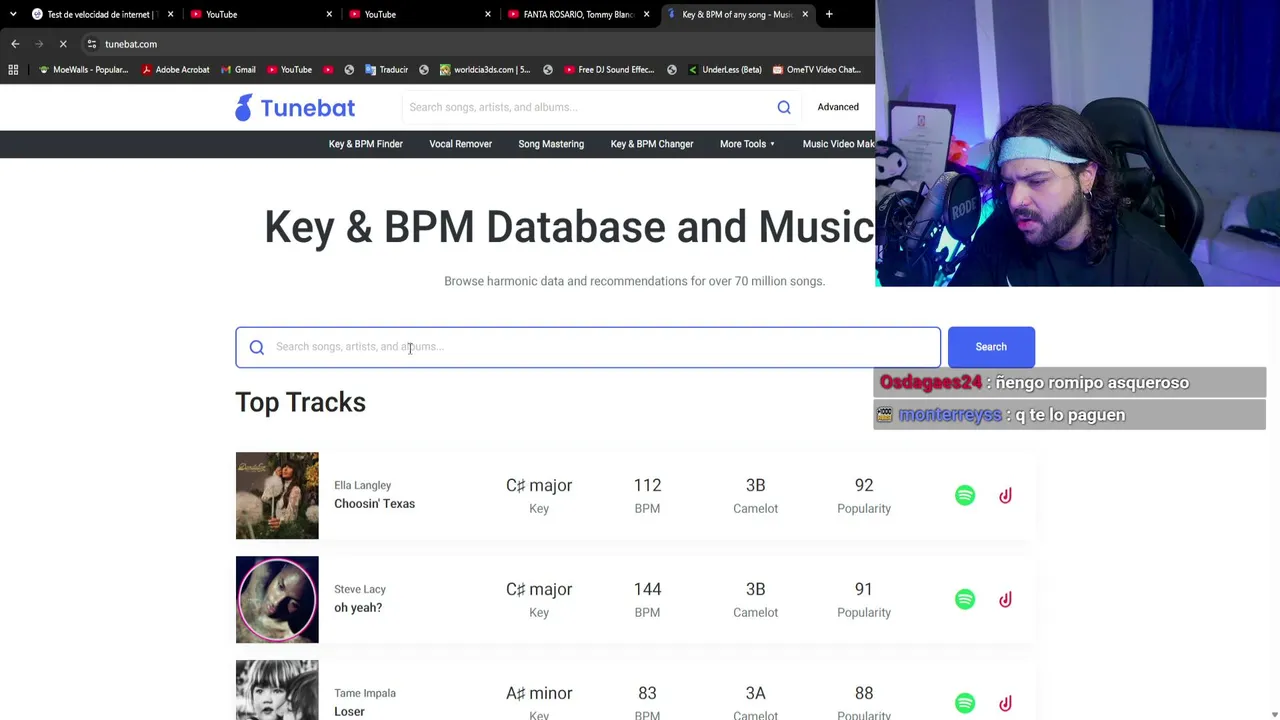Click the Ella Langley artist name
This screenshot has height=720, width=1280.
pos(362,485)
